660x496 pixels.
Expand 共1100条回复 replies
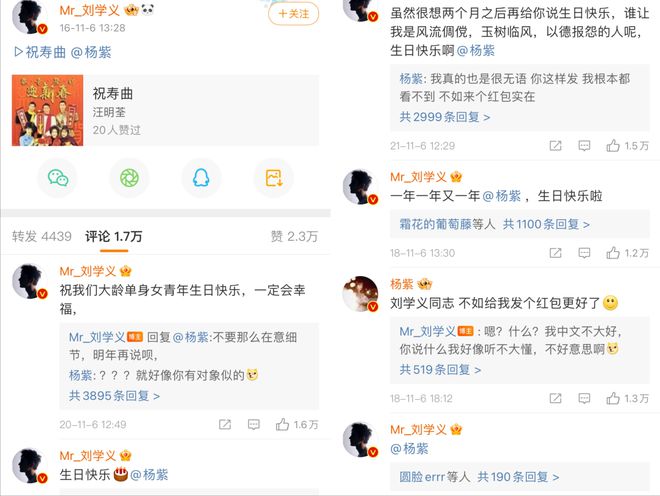tap(546, 224)
